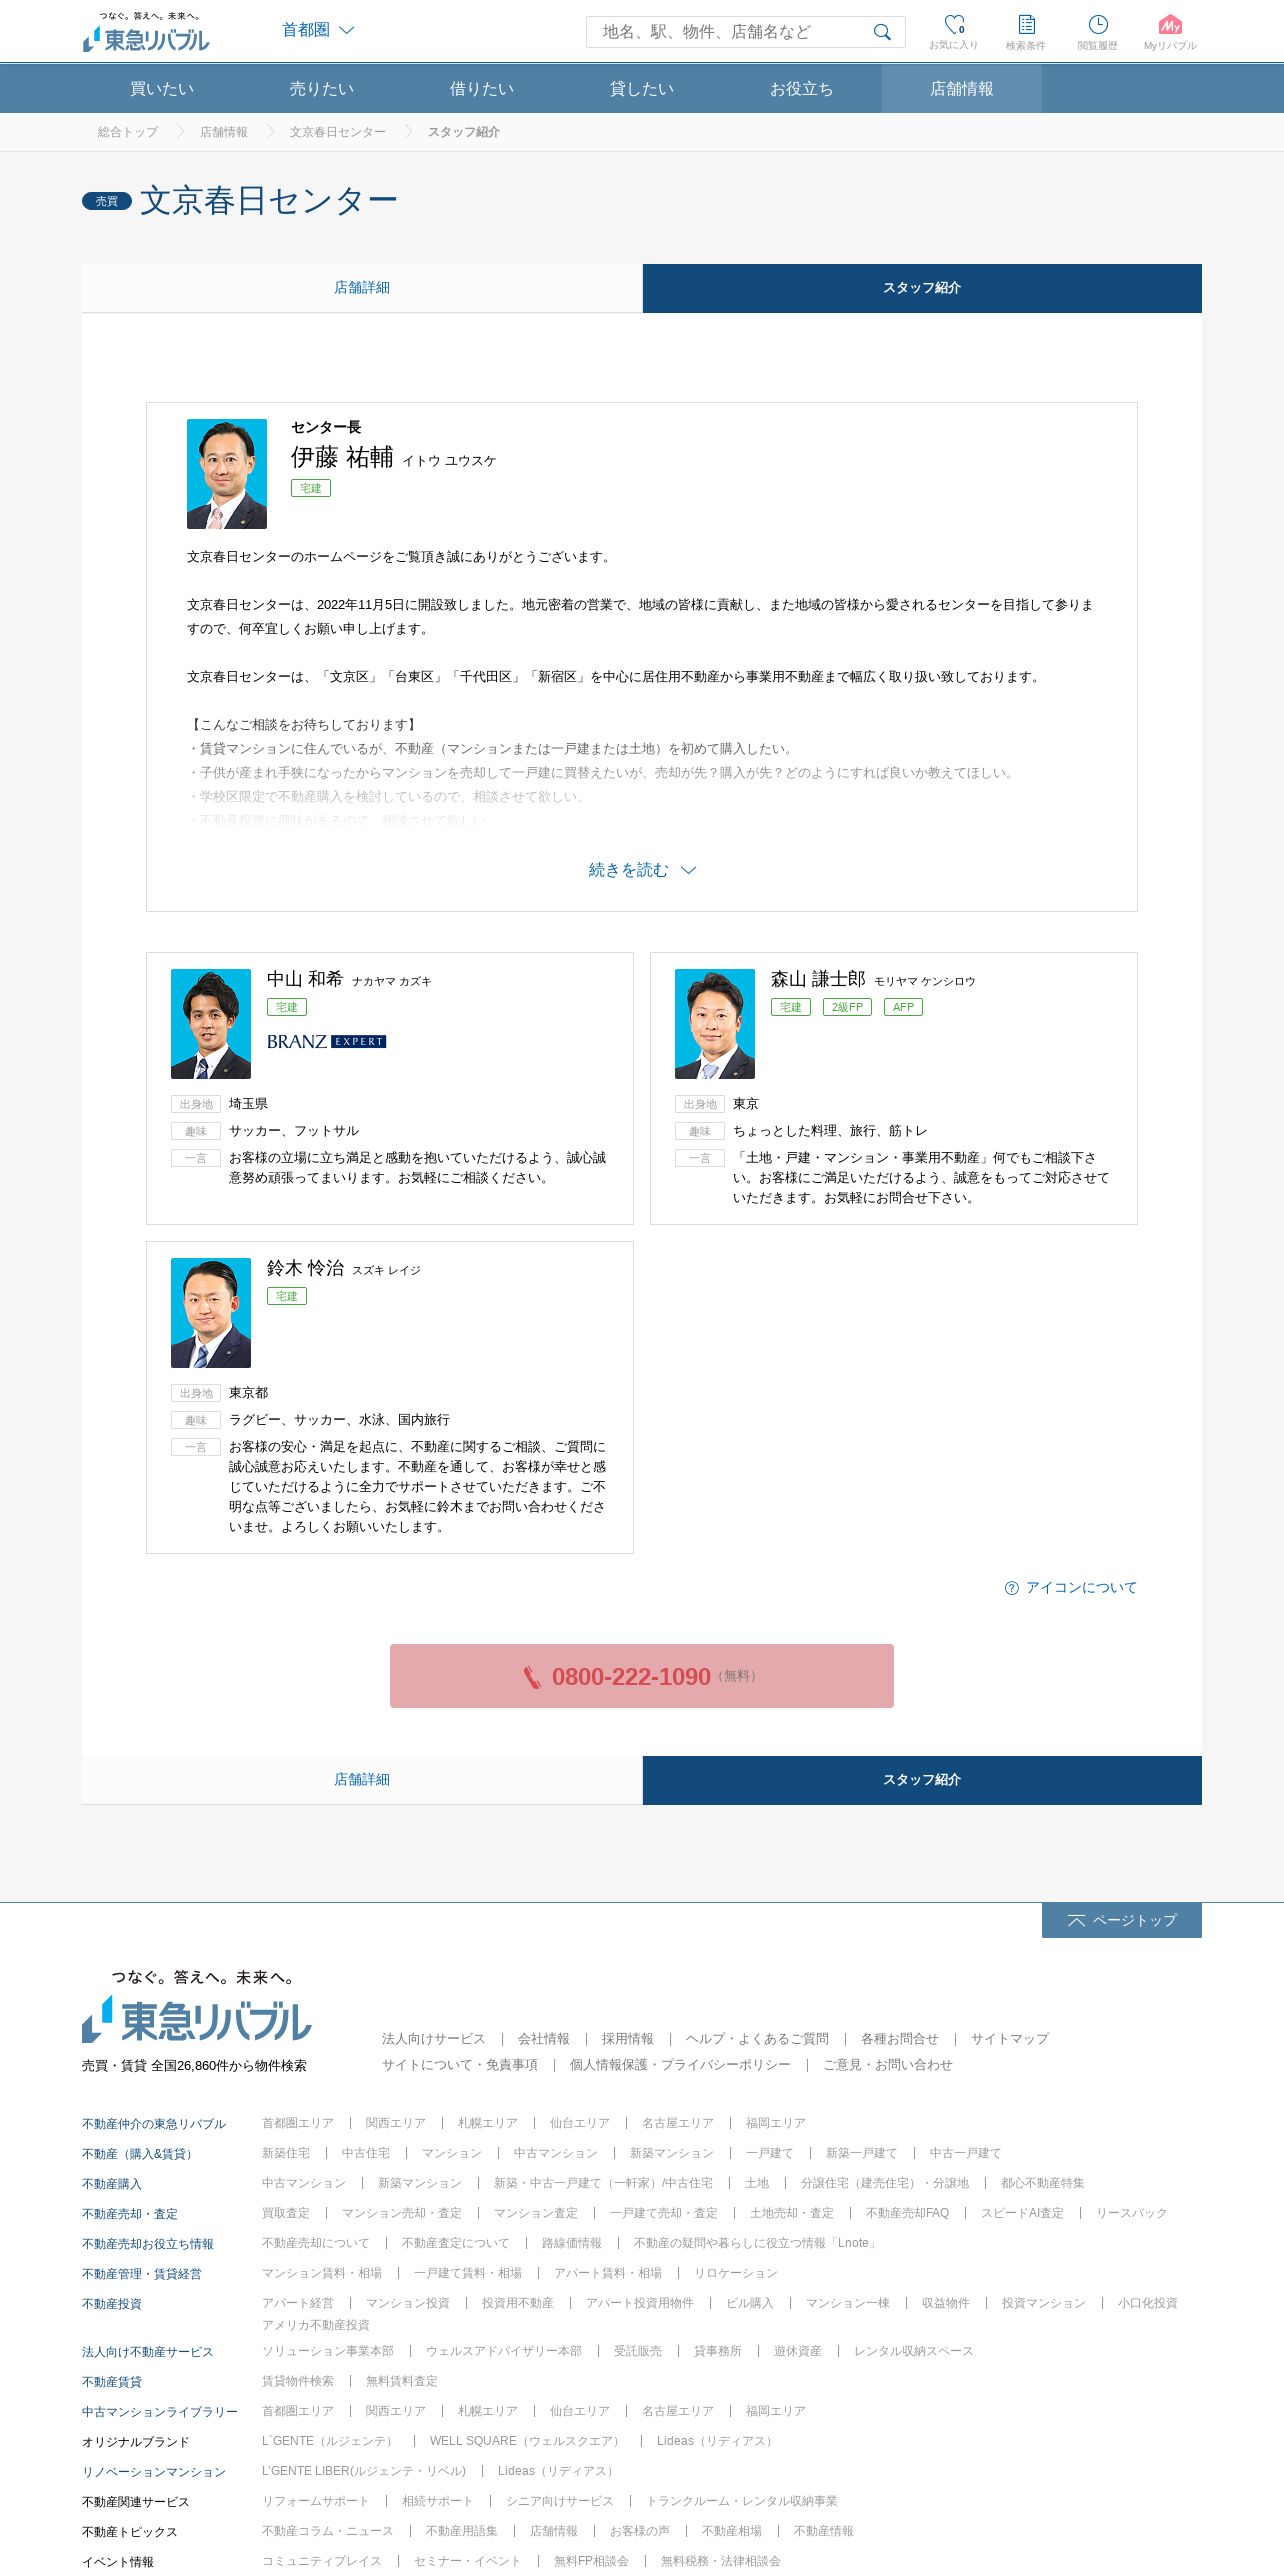Open the footer サイトマップ link

pyautogui.click(x=1010, y=2039)
